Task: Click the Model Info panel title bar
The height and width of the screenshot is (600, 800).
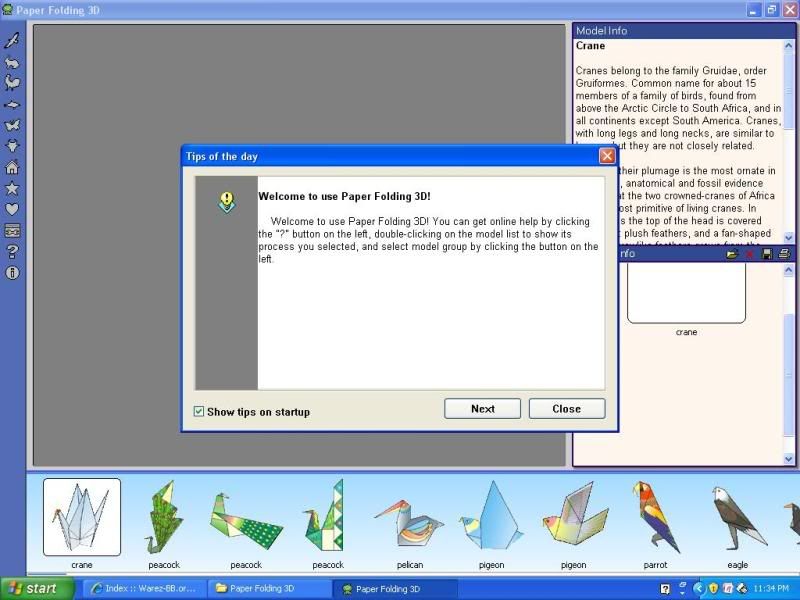Action: (684, 31)
